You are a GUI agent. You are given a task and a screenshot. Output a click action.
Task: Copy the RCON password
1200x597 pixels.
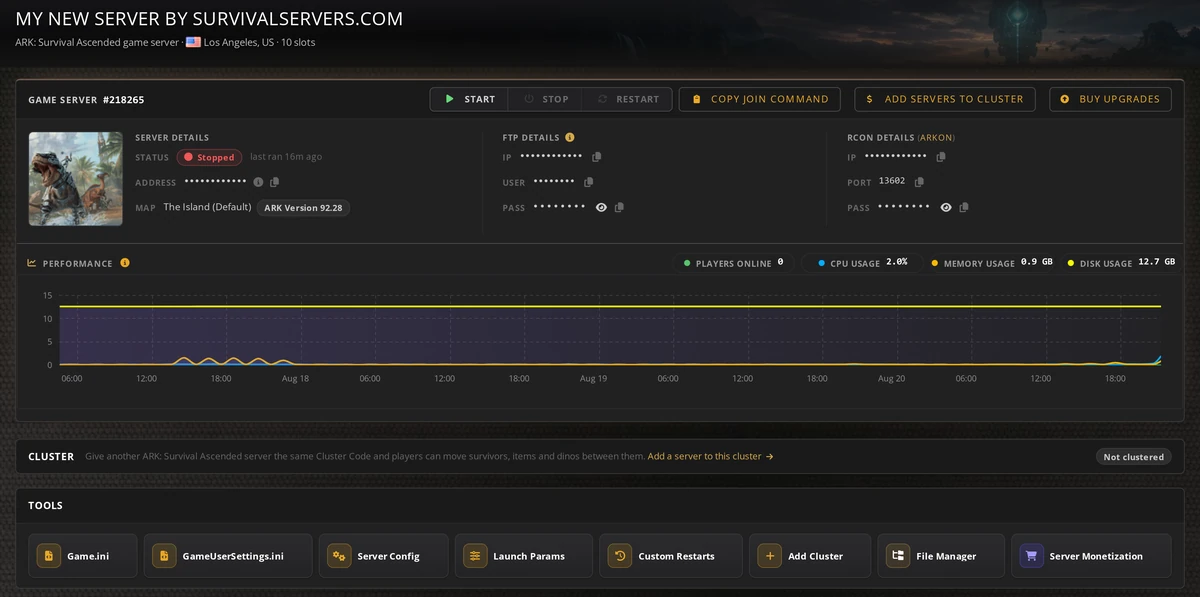[964, 207]
